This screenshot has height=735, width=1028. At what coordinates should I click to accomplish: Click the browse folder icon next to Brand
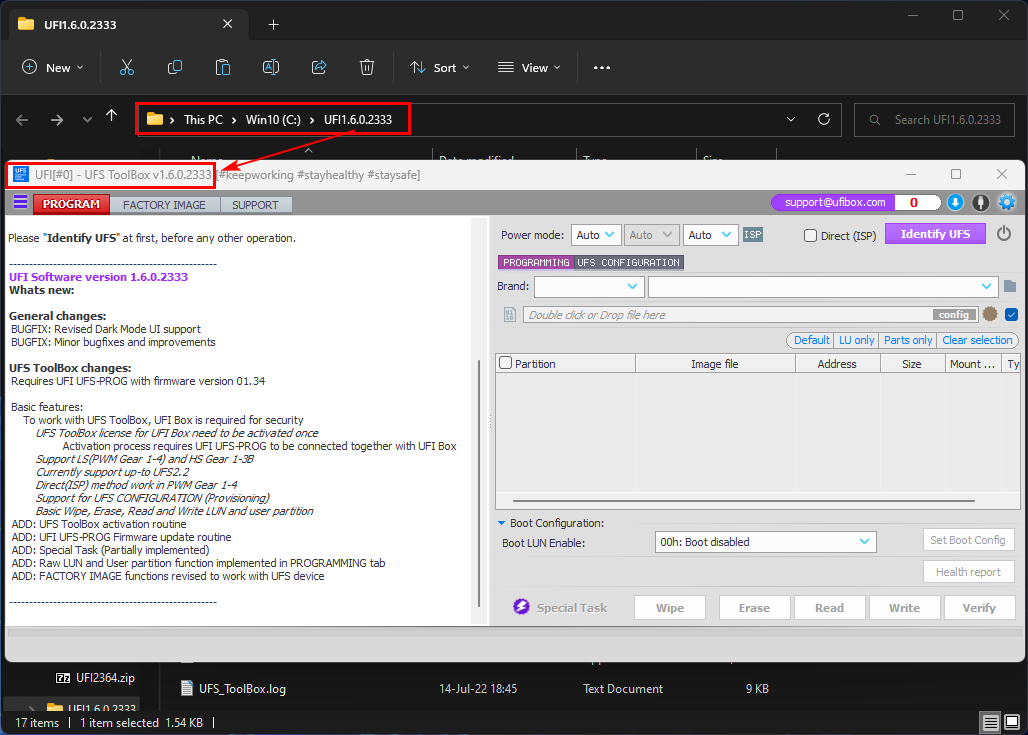point(1010,287)
